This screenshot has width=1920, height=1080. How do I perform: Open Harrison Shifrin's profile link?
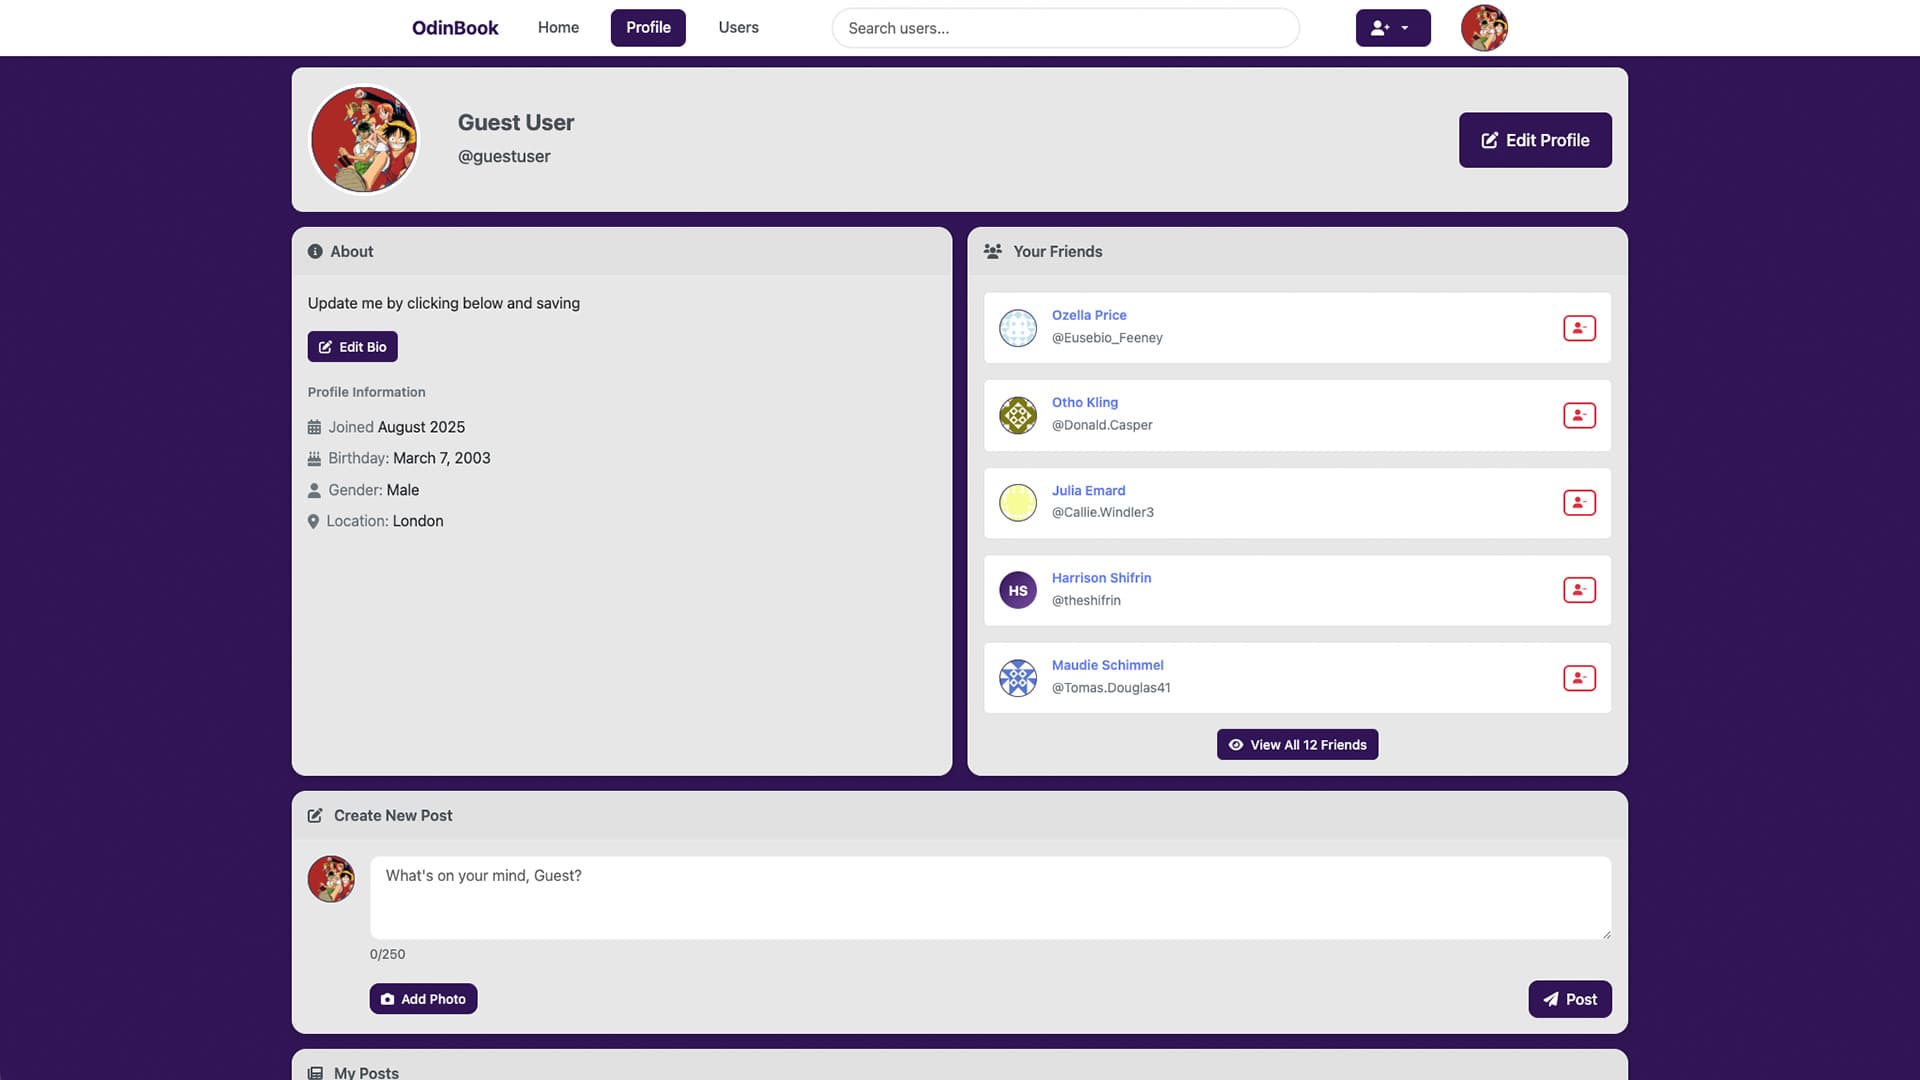click(1101, 577)
